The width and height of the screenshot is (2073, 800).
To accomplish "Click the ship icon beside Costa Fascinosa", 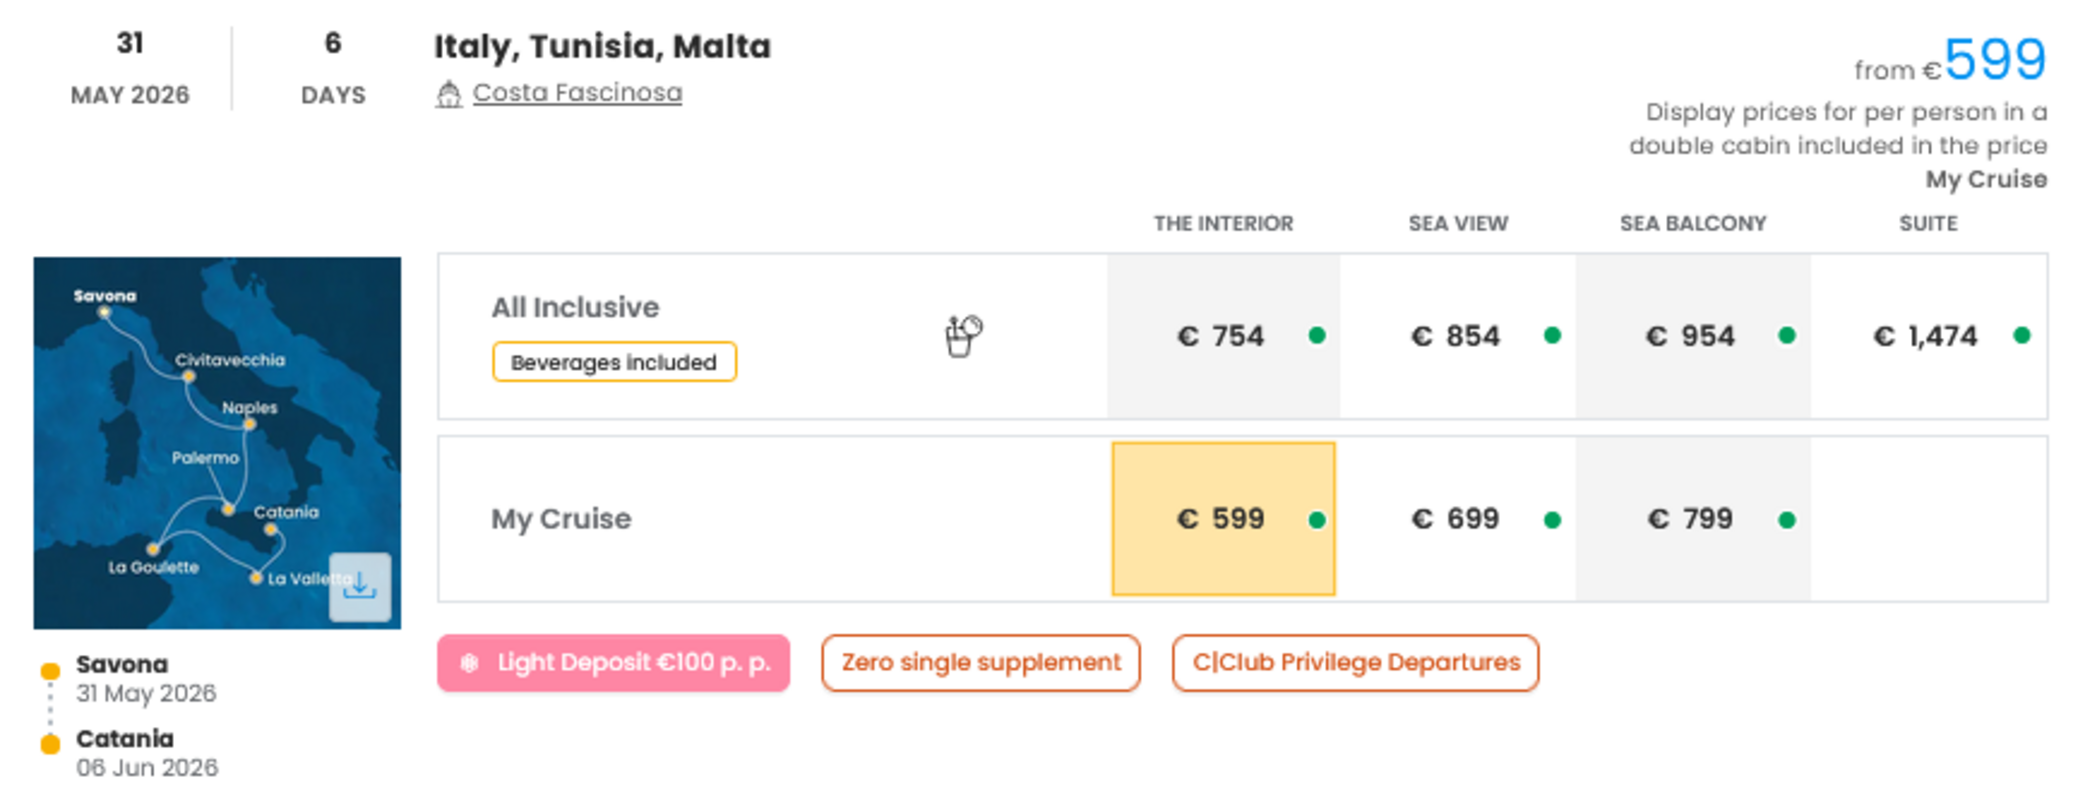I will coord(450,94).
